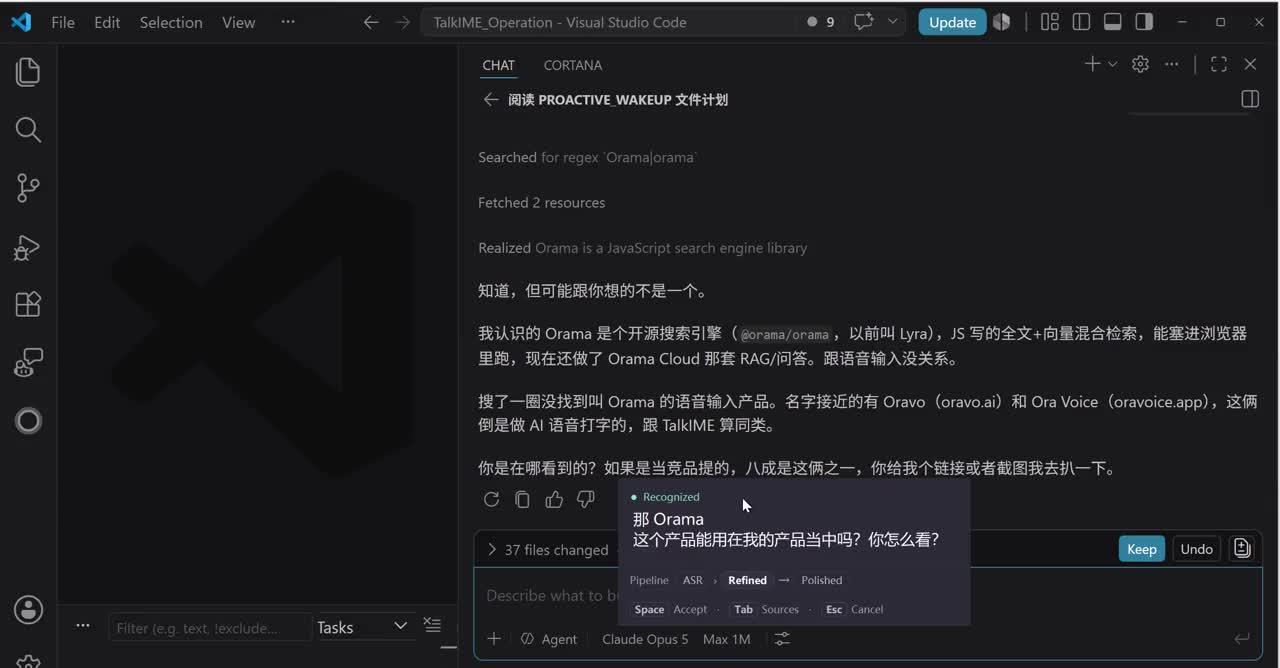Click the VS Code logo in title bar
The width and height of the screenshot is (1280, 668).
(21, 22)
